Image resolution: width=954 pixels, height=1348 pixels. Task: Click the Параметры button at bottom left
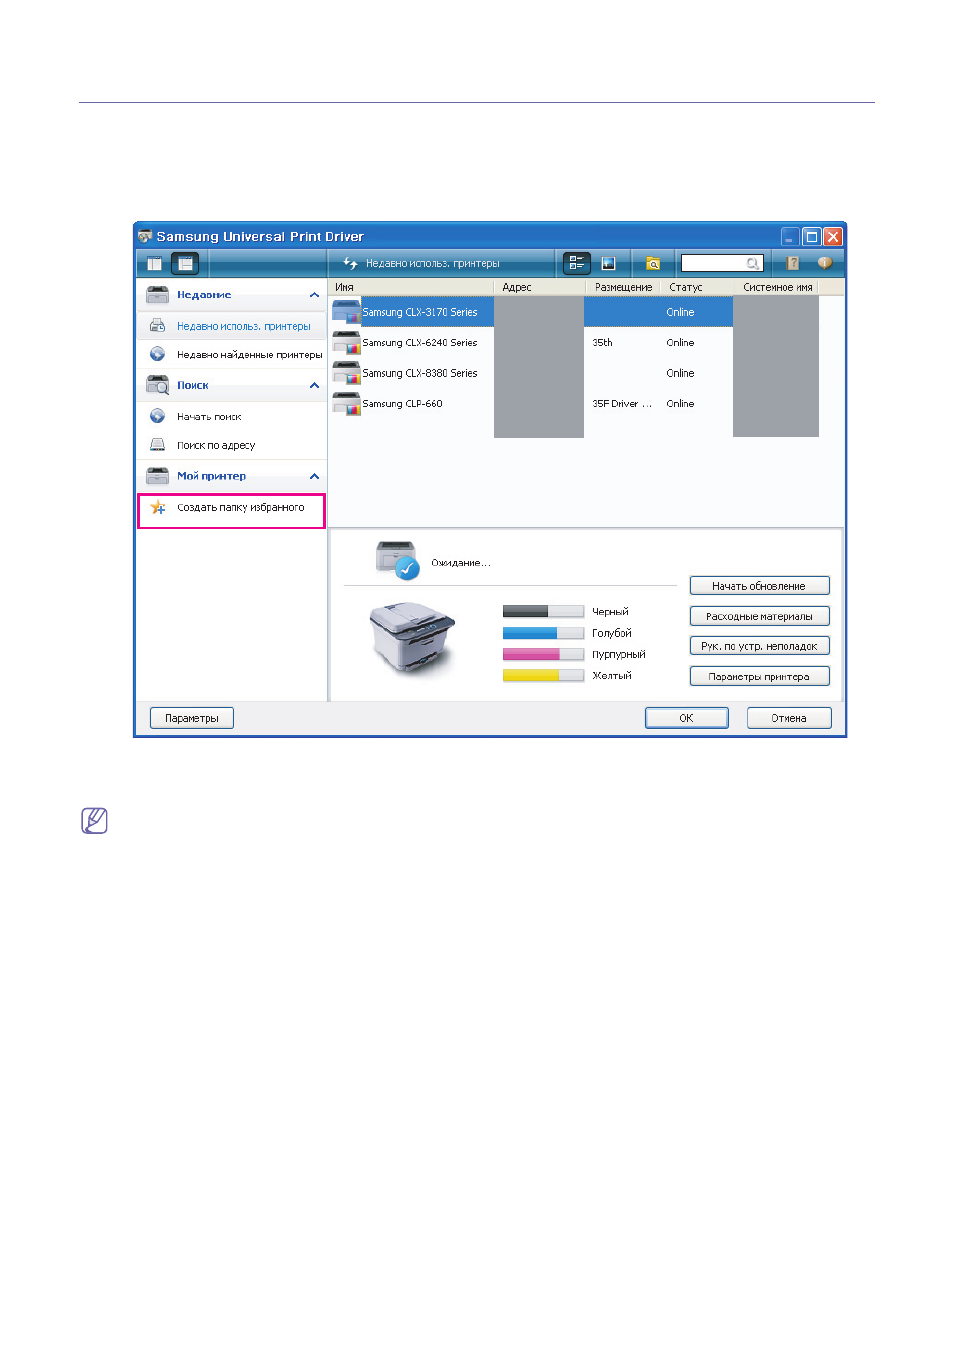(x=192, y=718)
